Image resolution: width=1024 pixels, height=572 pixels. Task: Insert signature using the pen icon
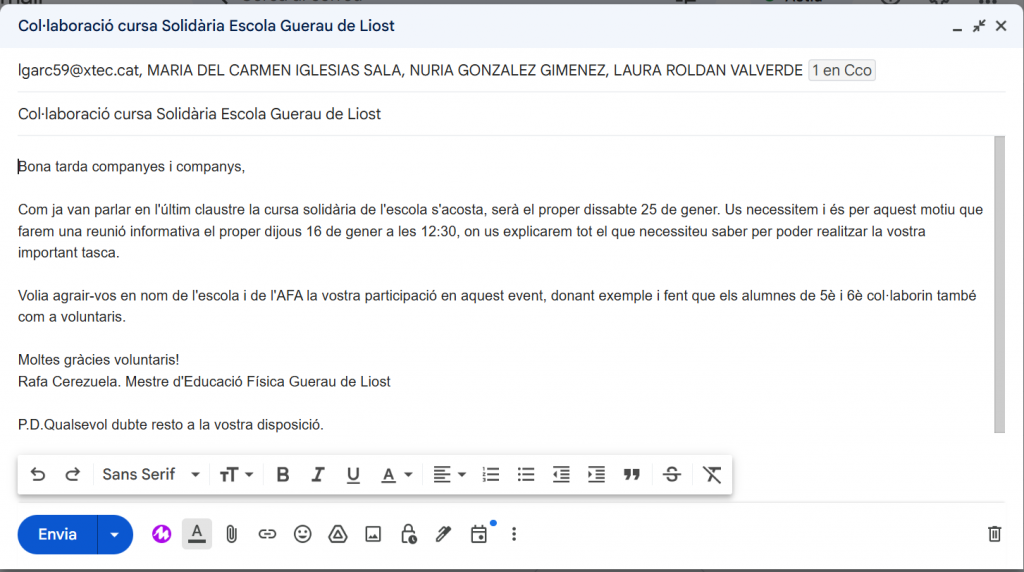pos(443,534)
